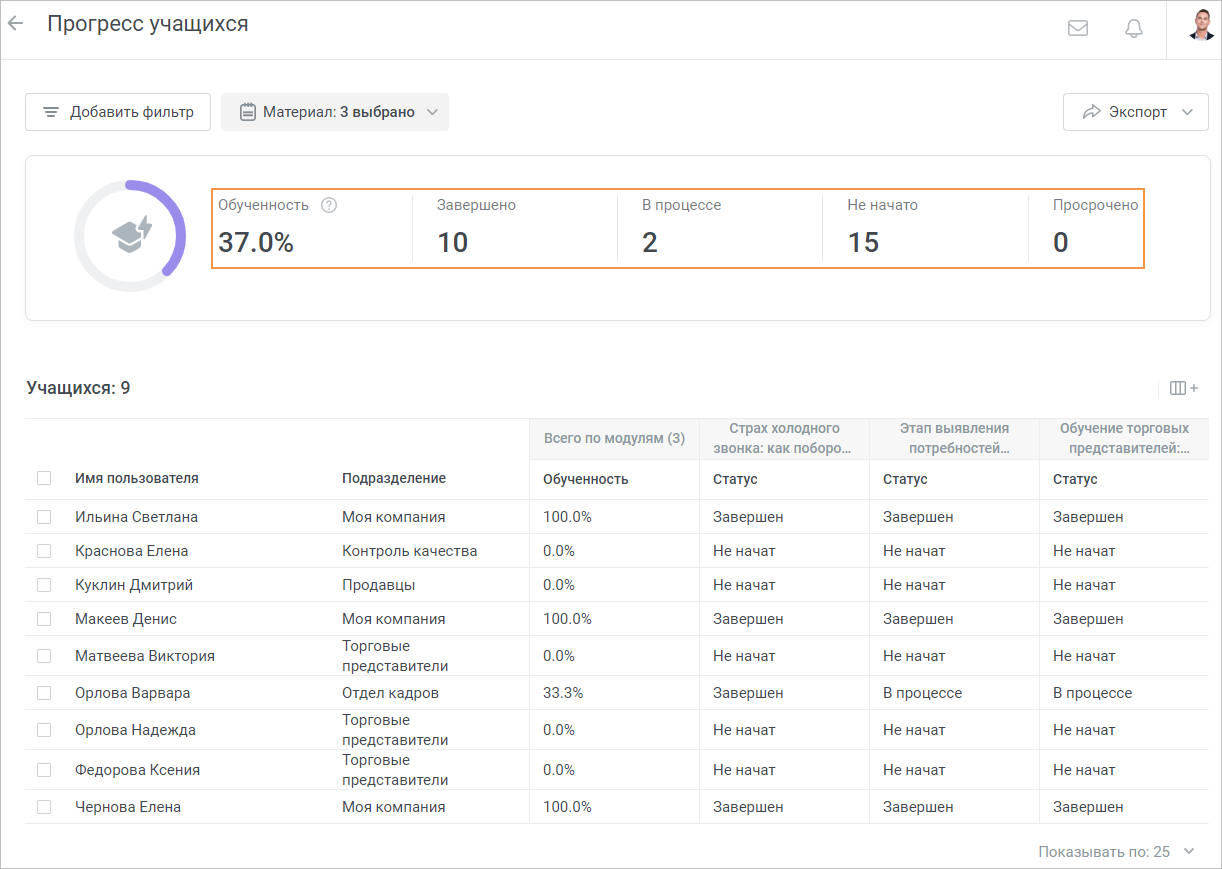Open user Чернова Елена
This screenshot has width=1222, height=869.
128,807
